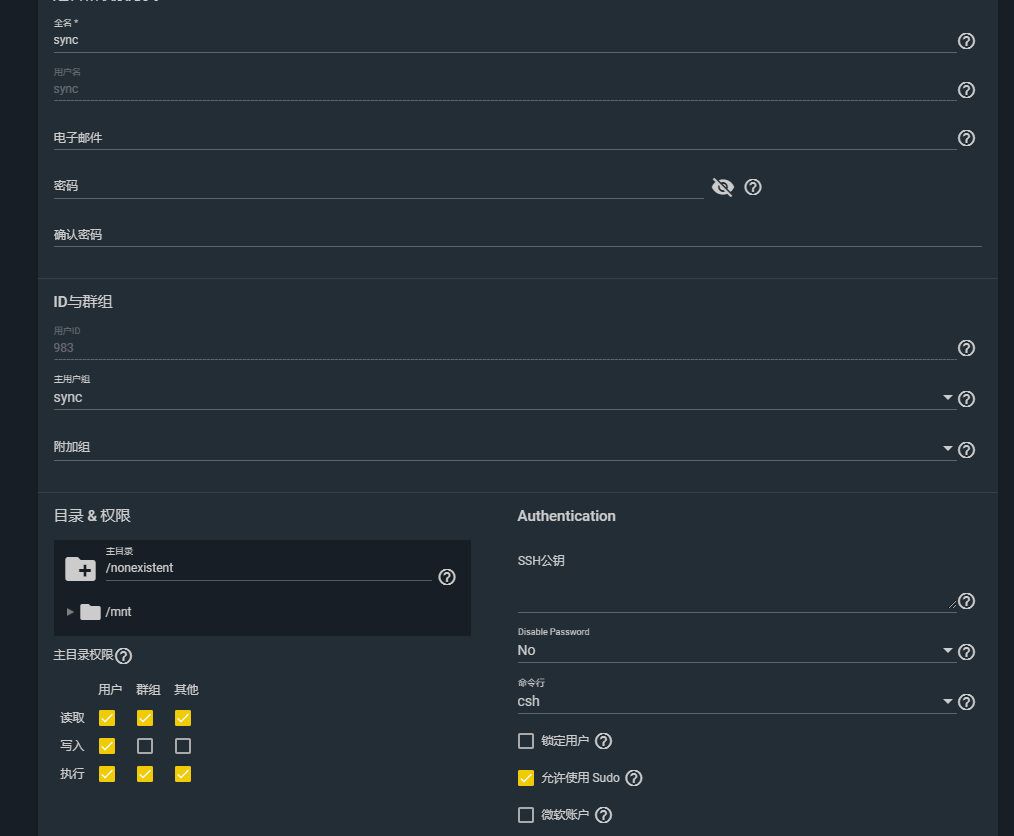1014x836 pixels.
Task: Toggle password visibility eye icon
Action: (722, 187)
